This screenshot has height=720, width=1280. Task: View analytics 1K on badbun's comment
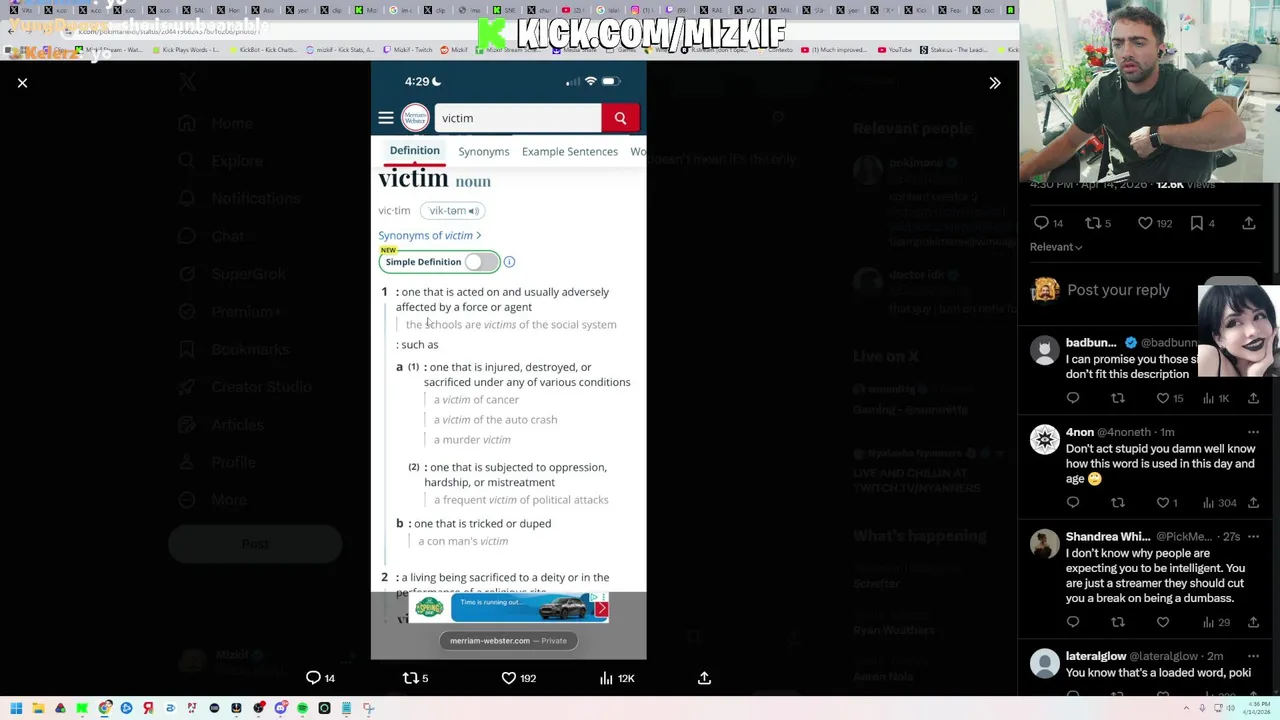pos(1217,398)
